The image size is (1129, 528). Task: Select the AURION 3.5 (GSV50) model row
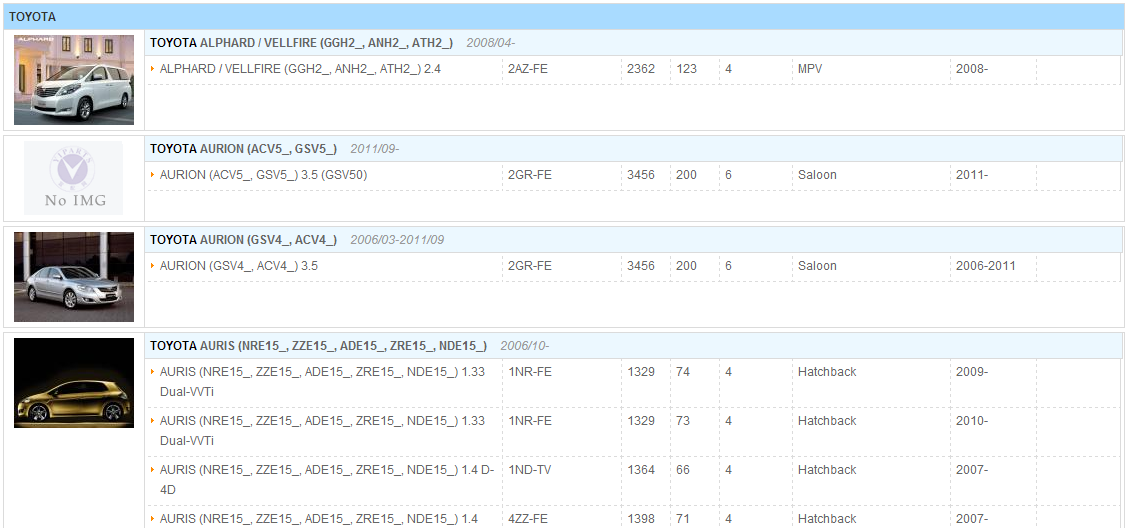[634, 175]
